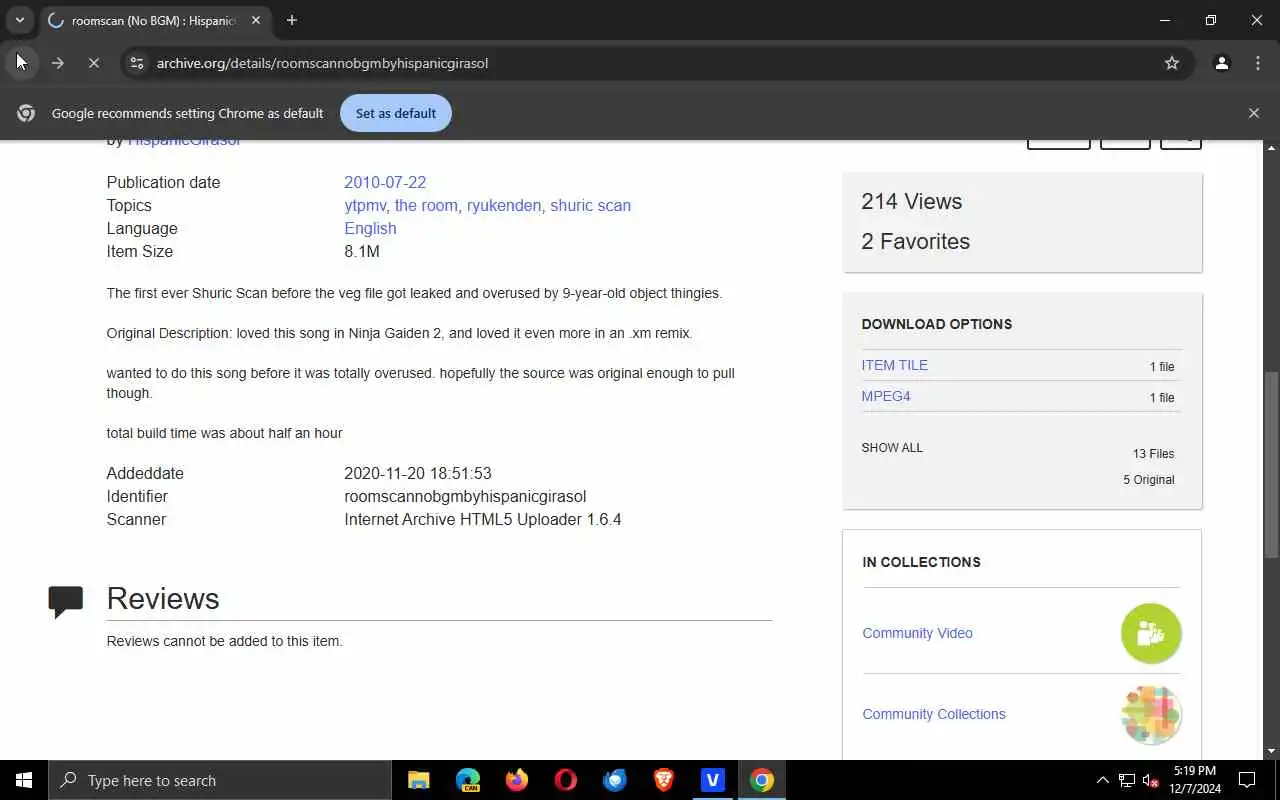Viewport: 1280px width, 800px height.
Task: Launch Microsoft Edge Canary from the taskbar
Action: 468,780
